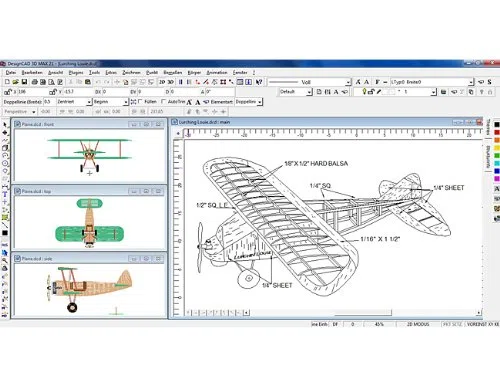
Task: Select the diagonal line tool in left toolbox
Action: pyautogui.click(x=5, y=225)
